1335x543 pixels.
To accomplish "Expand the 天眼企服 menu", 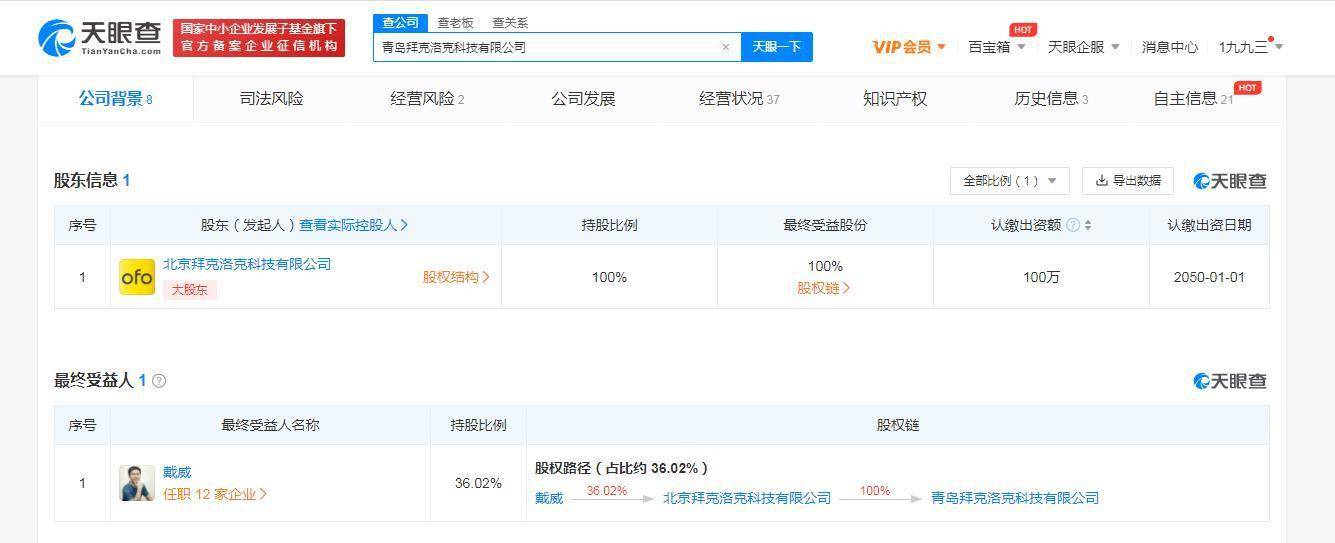I will click(1084, 47).
